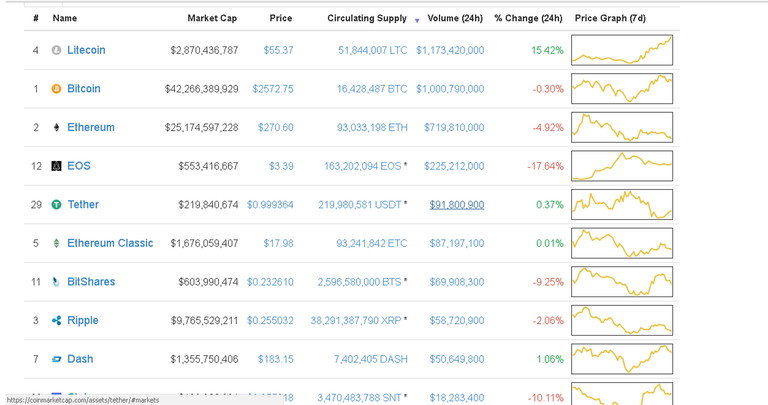The image size is (768, 405).
Task: Click Tether volume $91,800,900 link
Action: pyautogui.click(x=457, y=205)
